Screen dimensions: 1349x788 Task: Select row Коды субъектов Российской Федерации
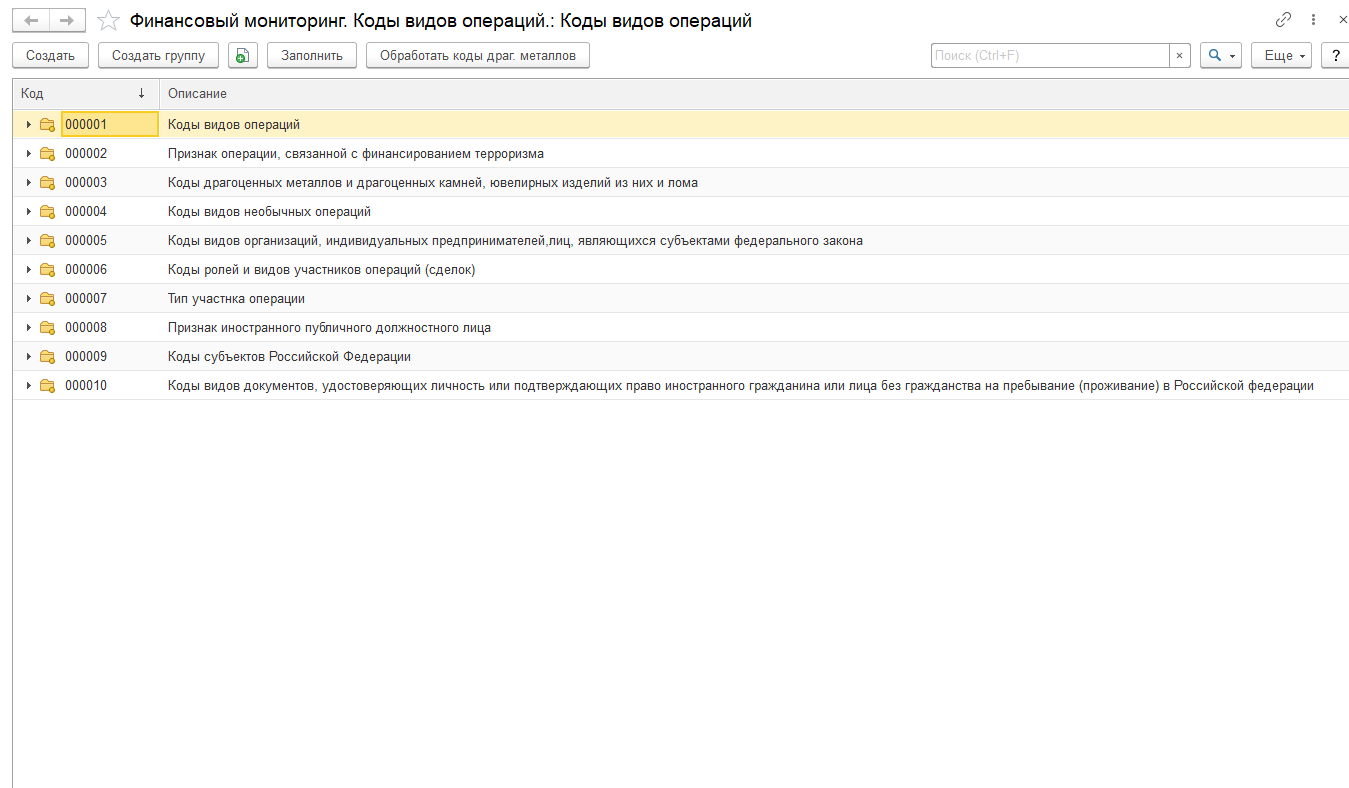coord(680,357)
